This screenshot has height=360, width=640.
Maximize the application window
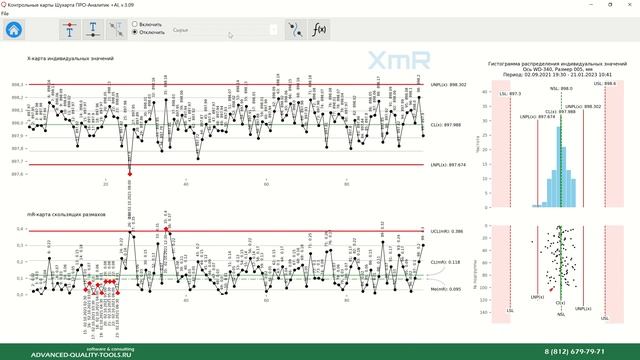[x=610, y=4]
